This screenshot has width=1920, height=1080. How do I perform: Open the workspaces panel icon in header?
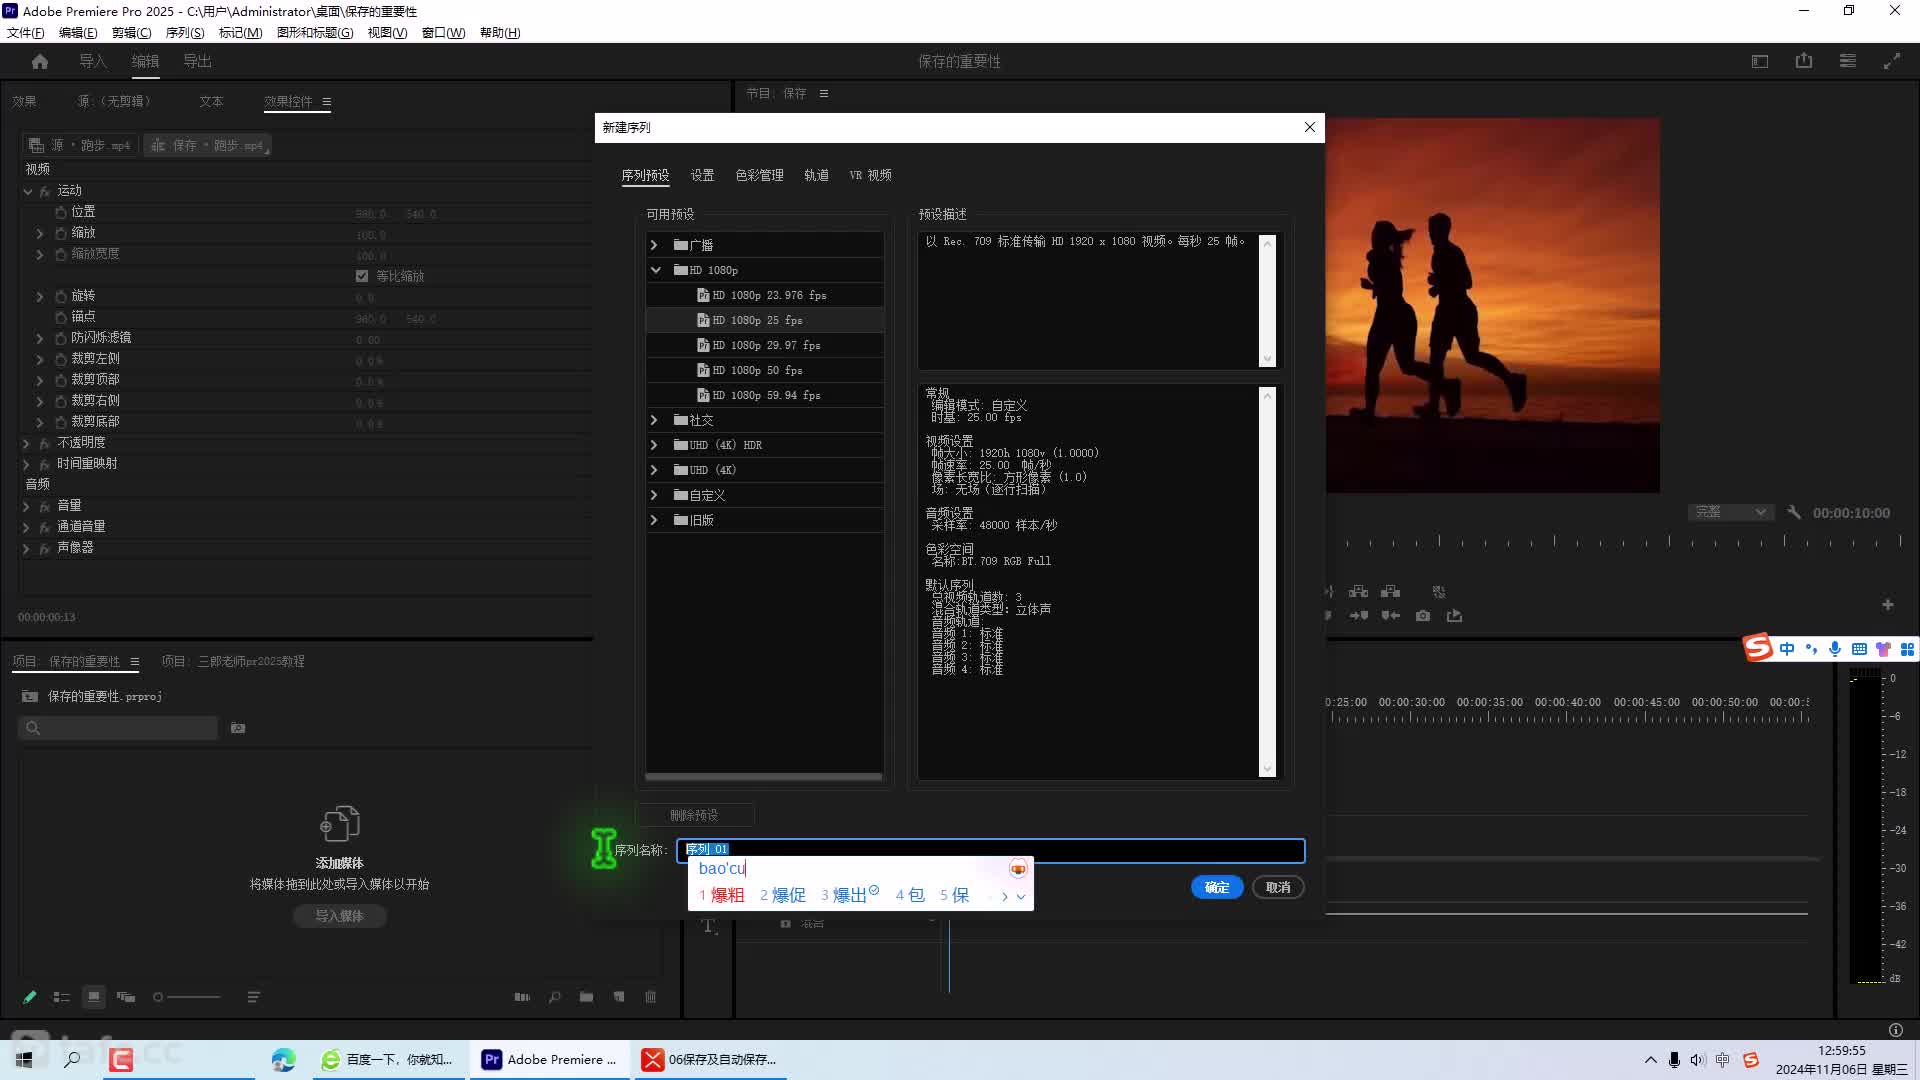click(1760, 61)
